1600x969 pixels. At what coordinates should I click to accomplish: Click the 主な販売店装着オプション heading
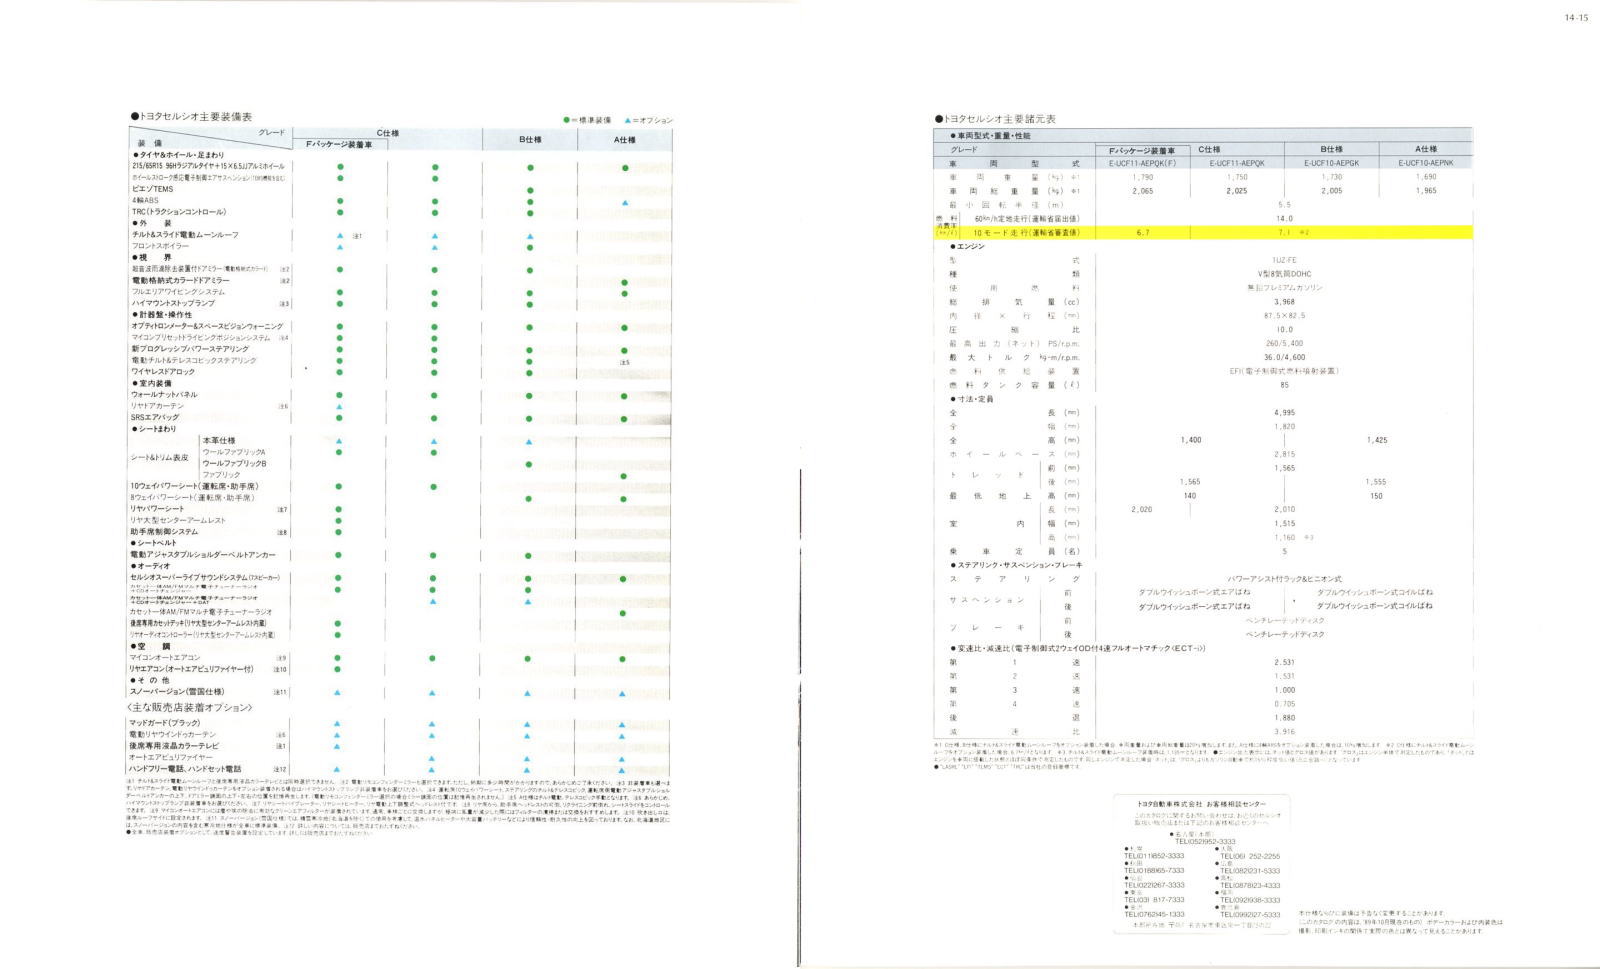tap(190, 708)
